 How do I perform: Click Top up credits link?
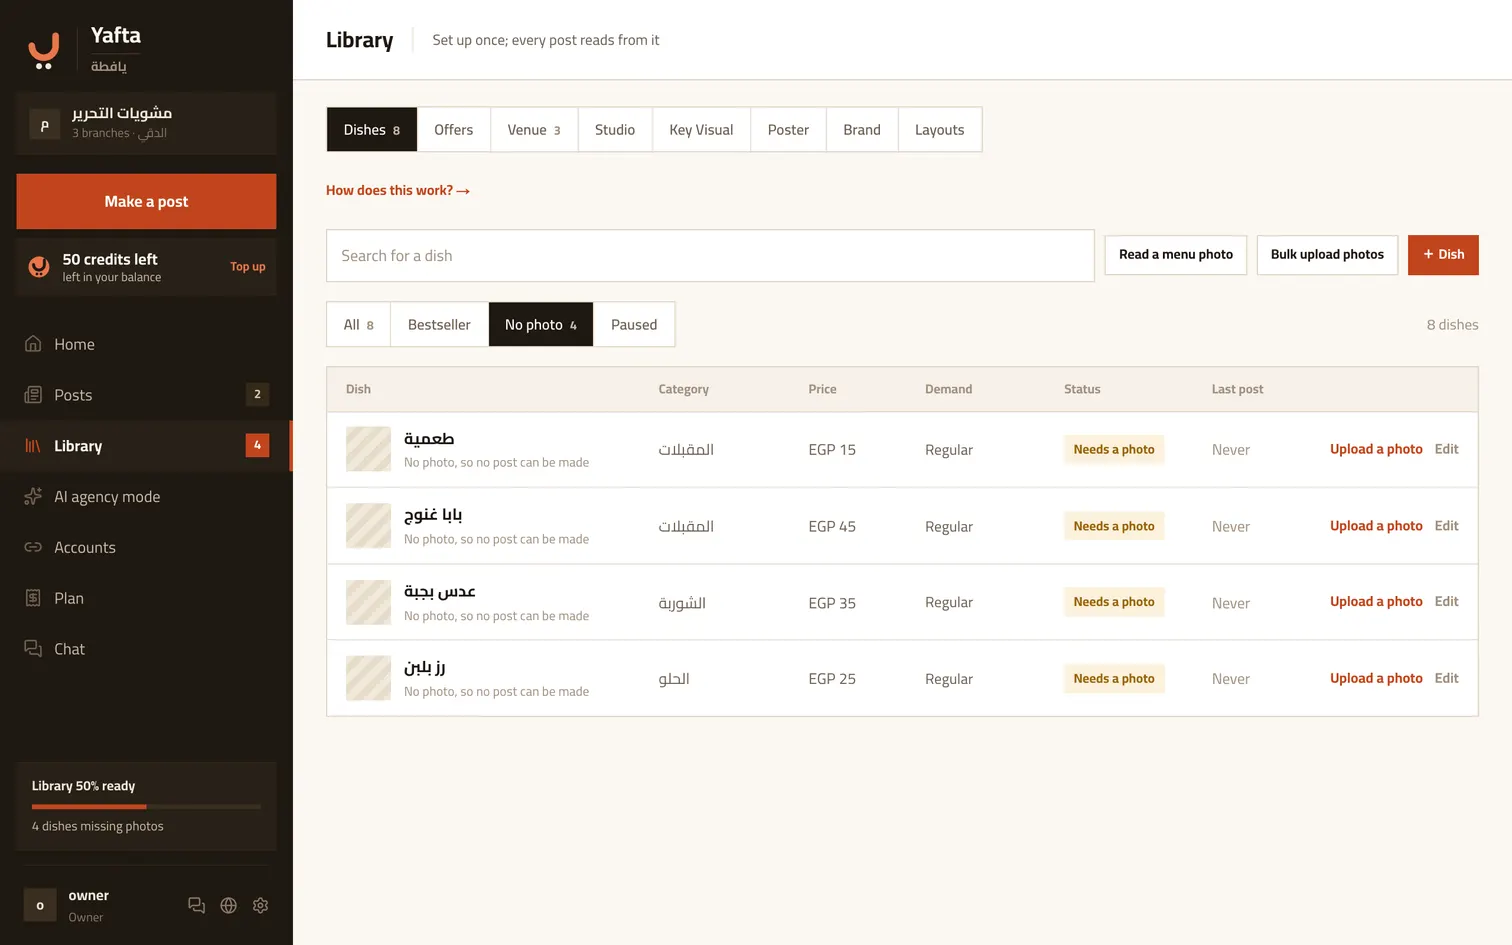point(248,267)
